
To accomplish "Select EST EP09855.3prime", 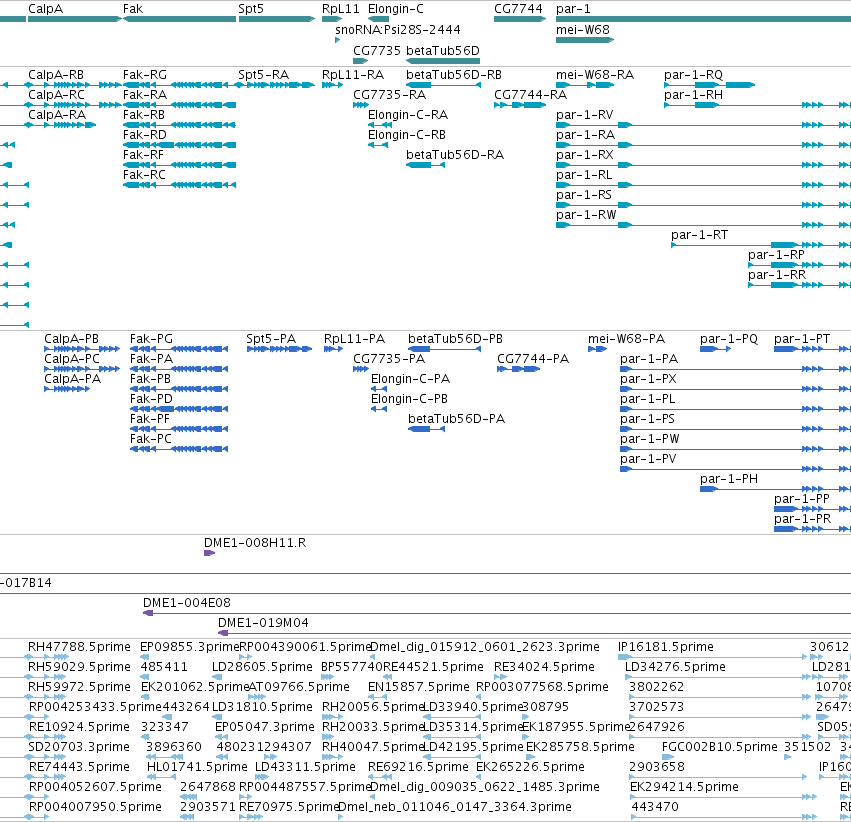I will point(145,657).
